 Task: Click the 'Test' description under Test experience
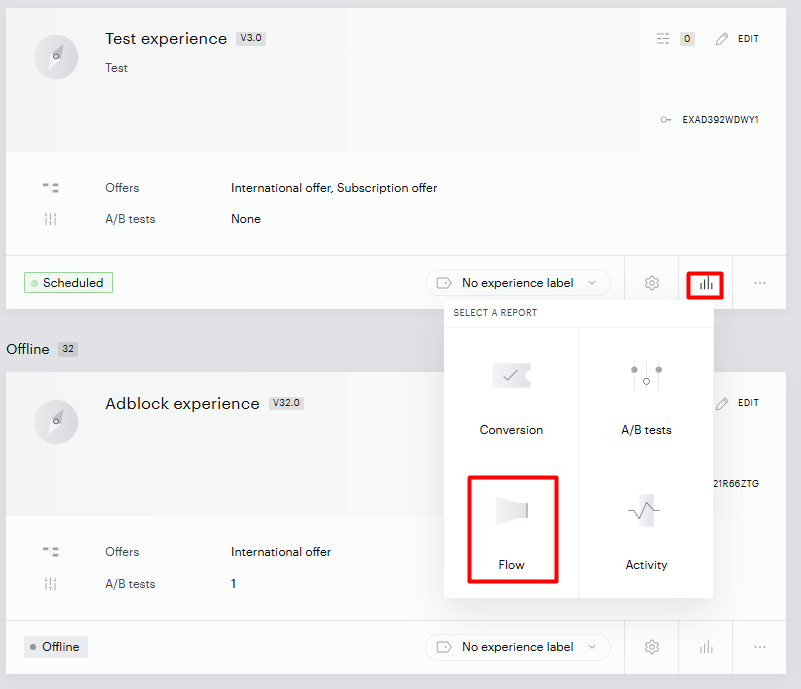(116, 68)
